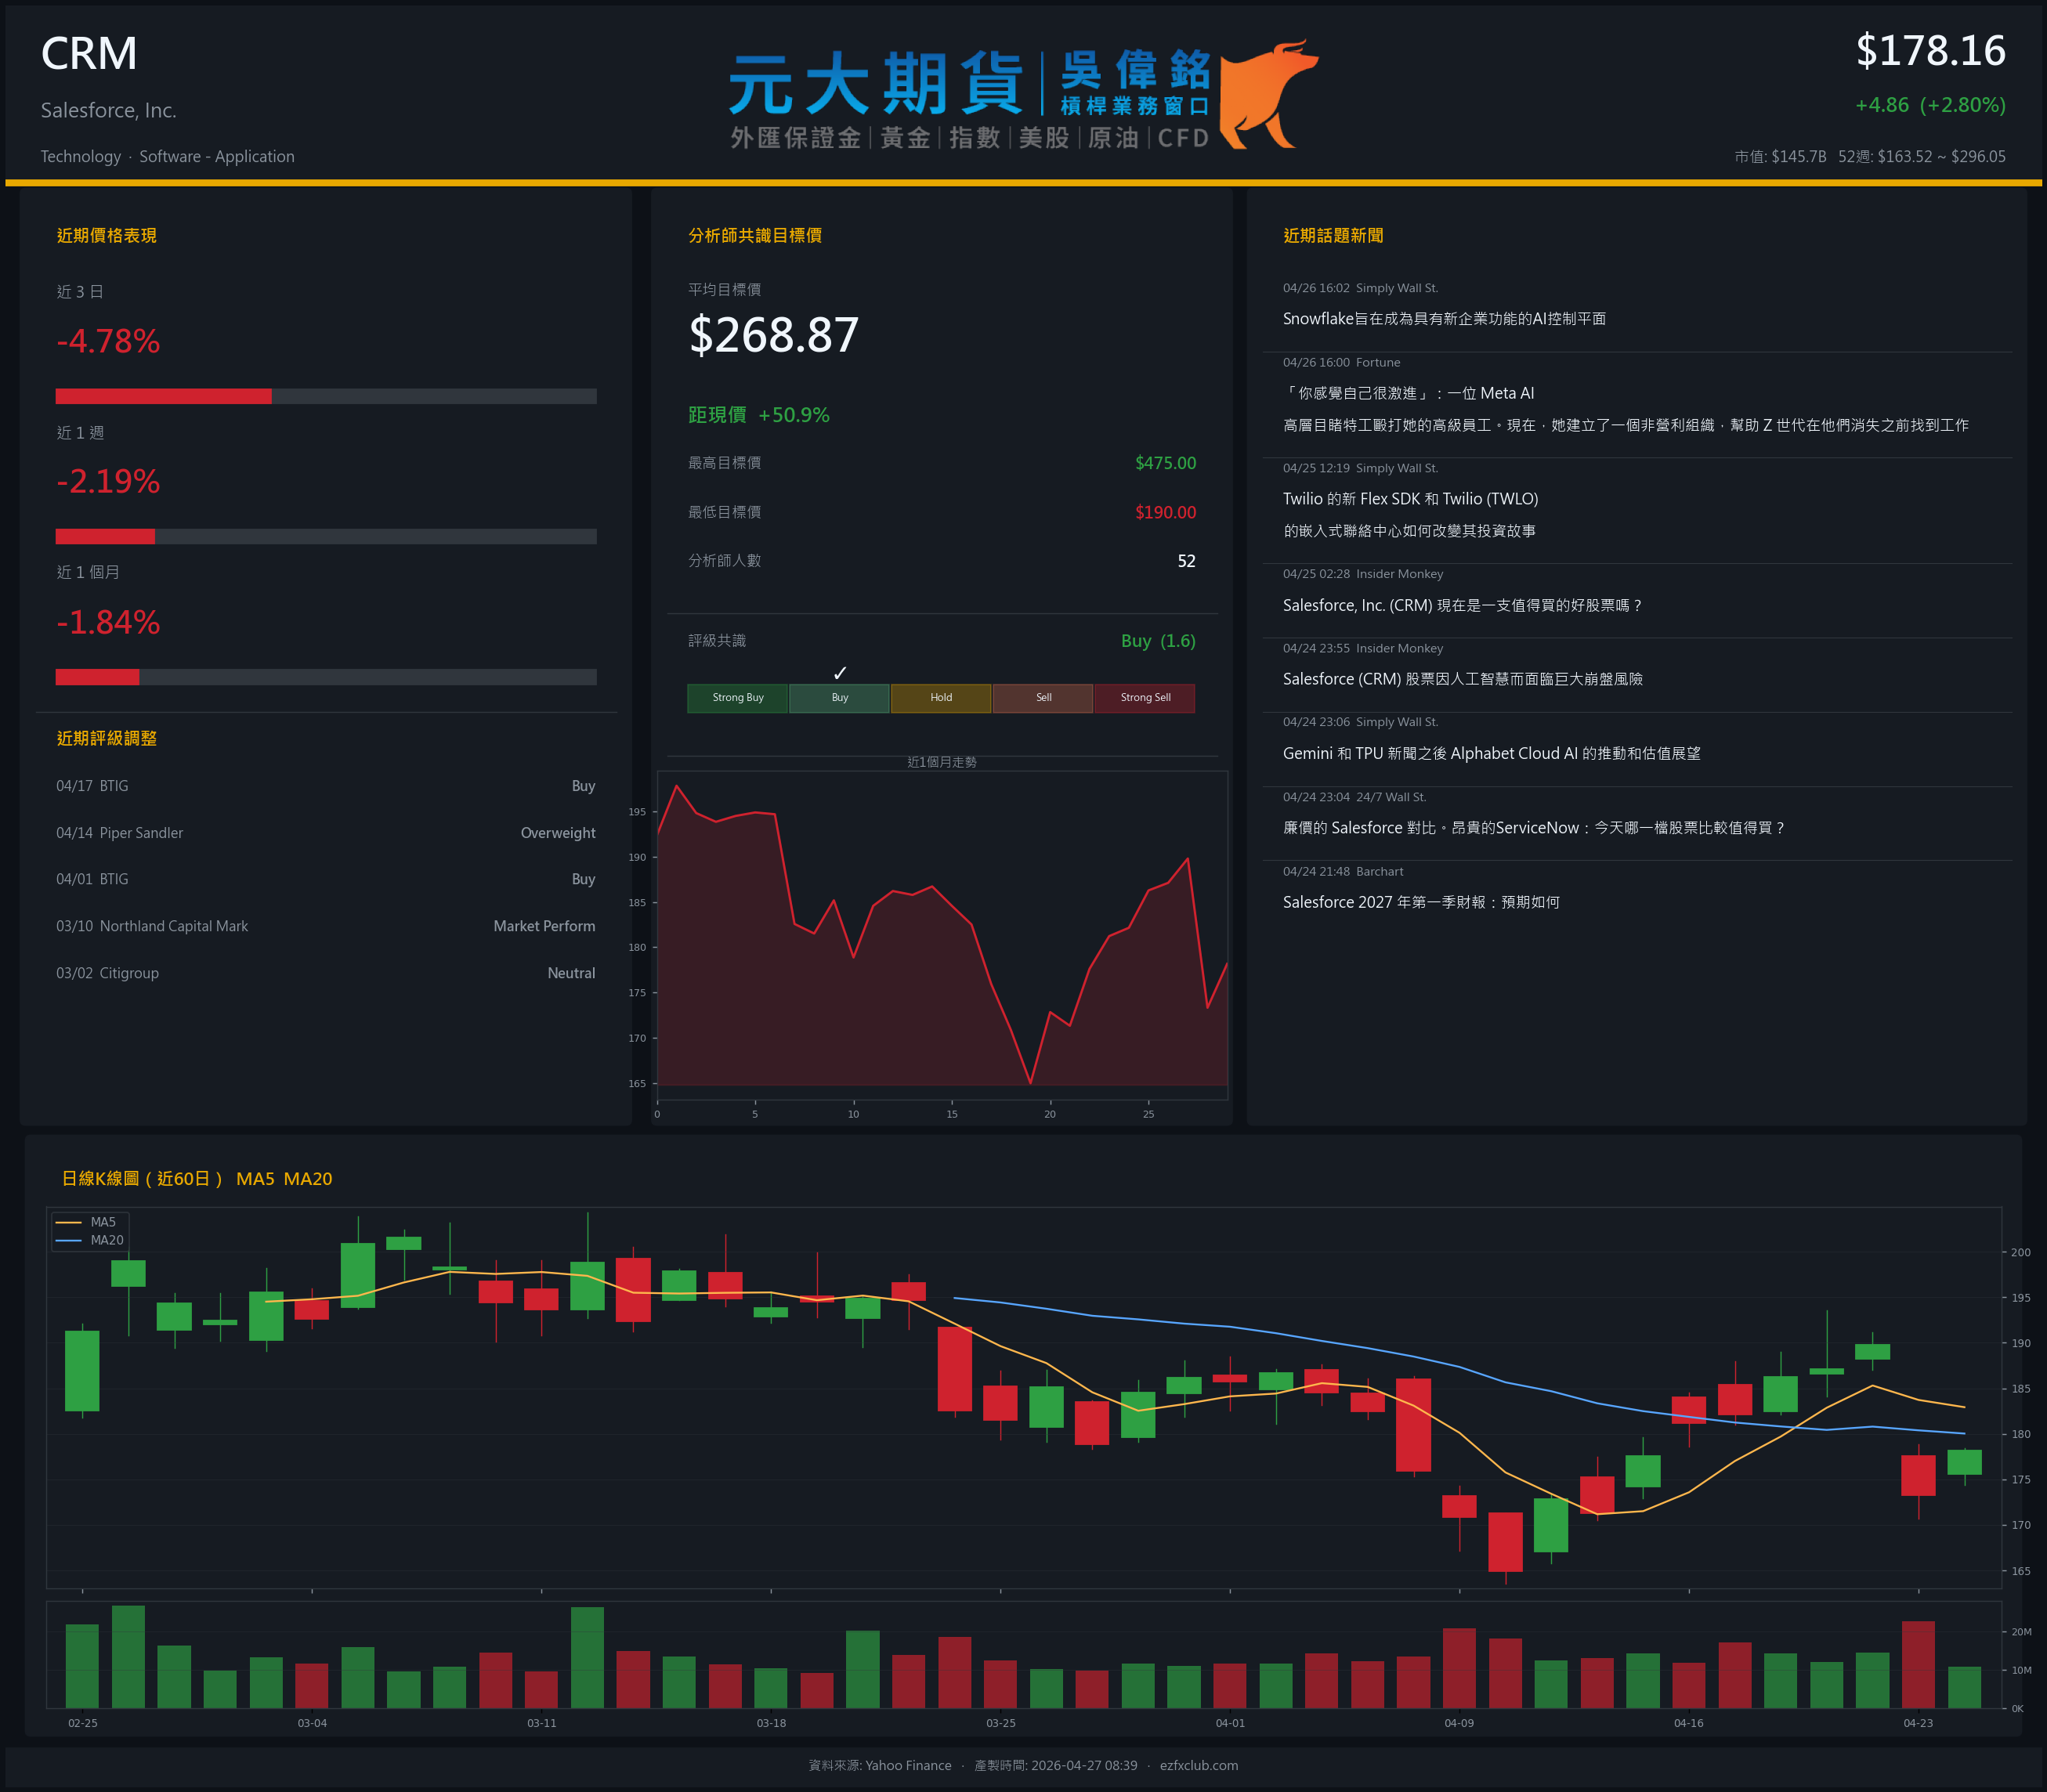Image resolution: width=2047 pixels, height=1792 pixels.
Task: Click the 04/14 Piper Sandler rating row
Action: [x=326, y=833]
